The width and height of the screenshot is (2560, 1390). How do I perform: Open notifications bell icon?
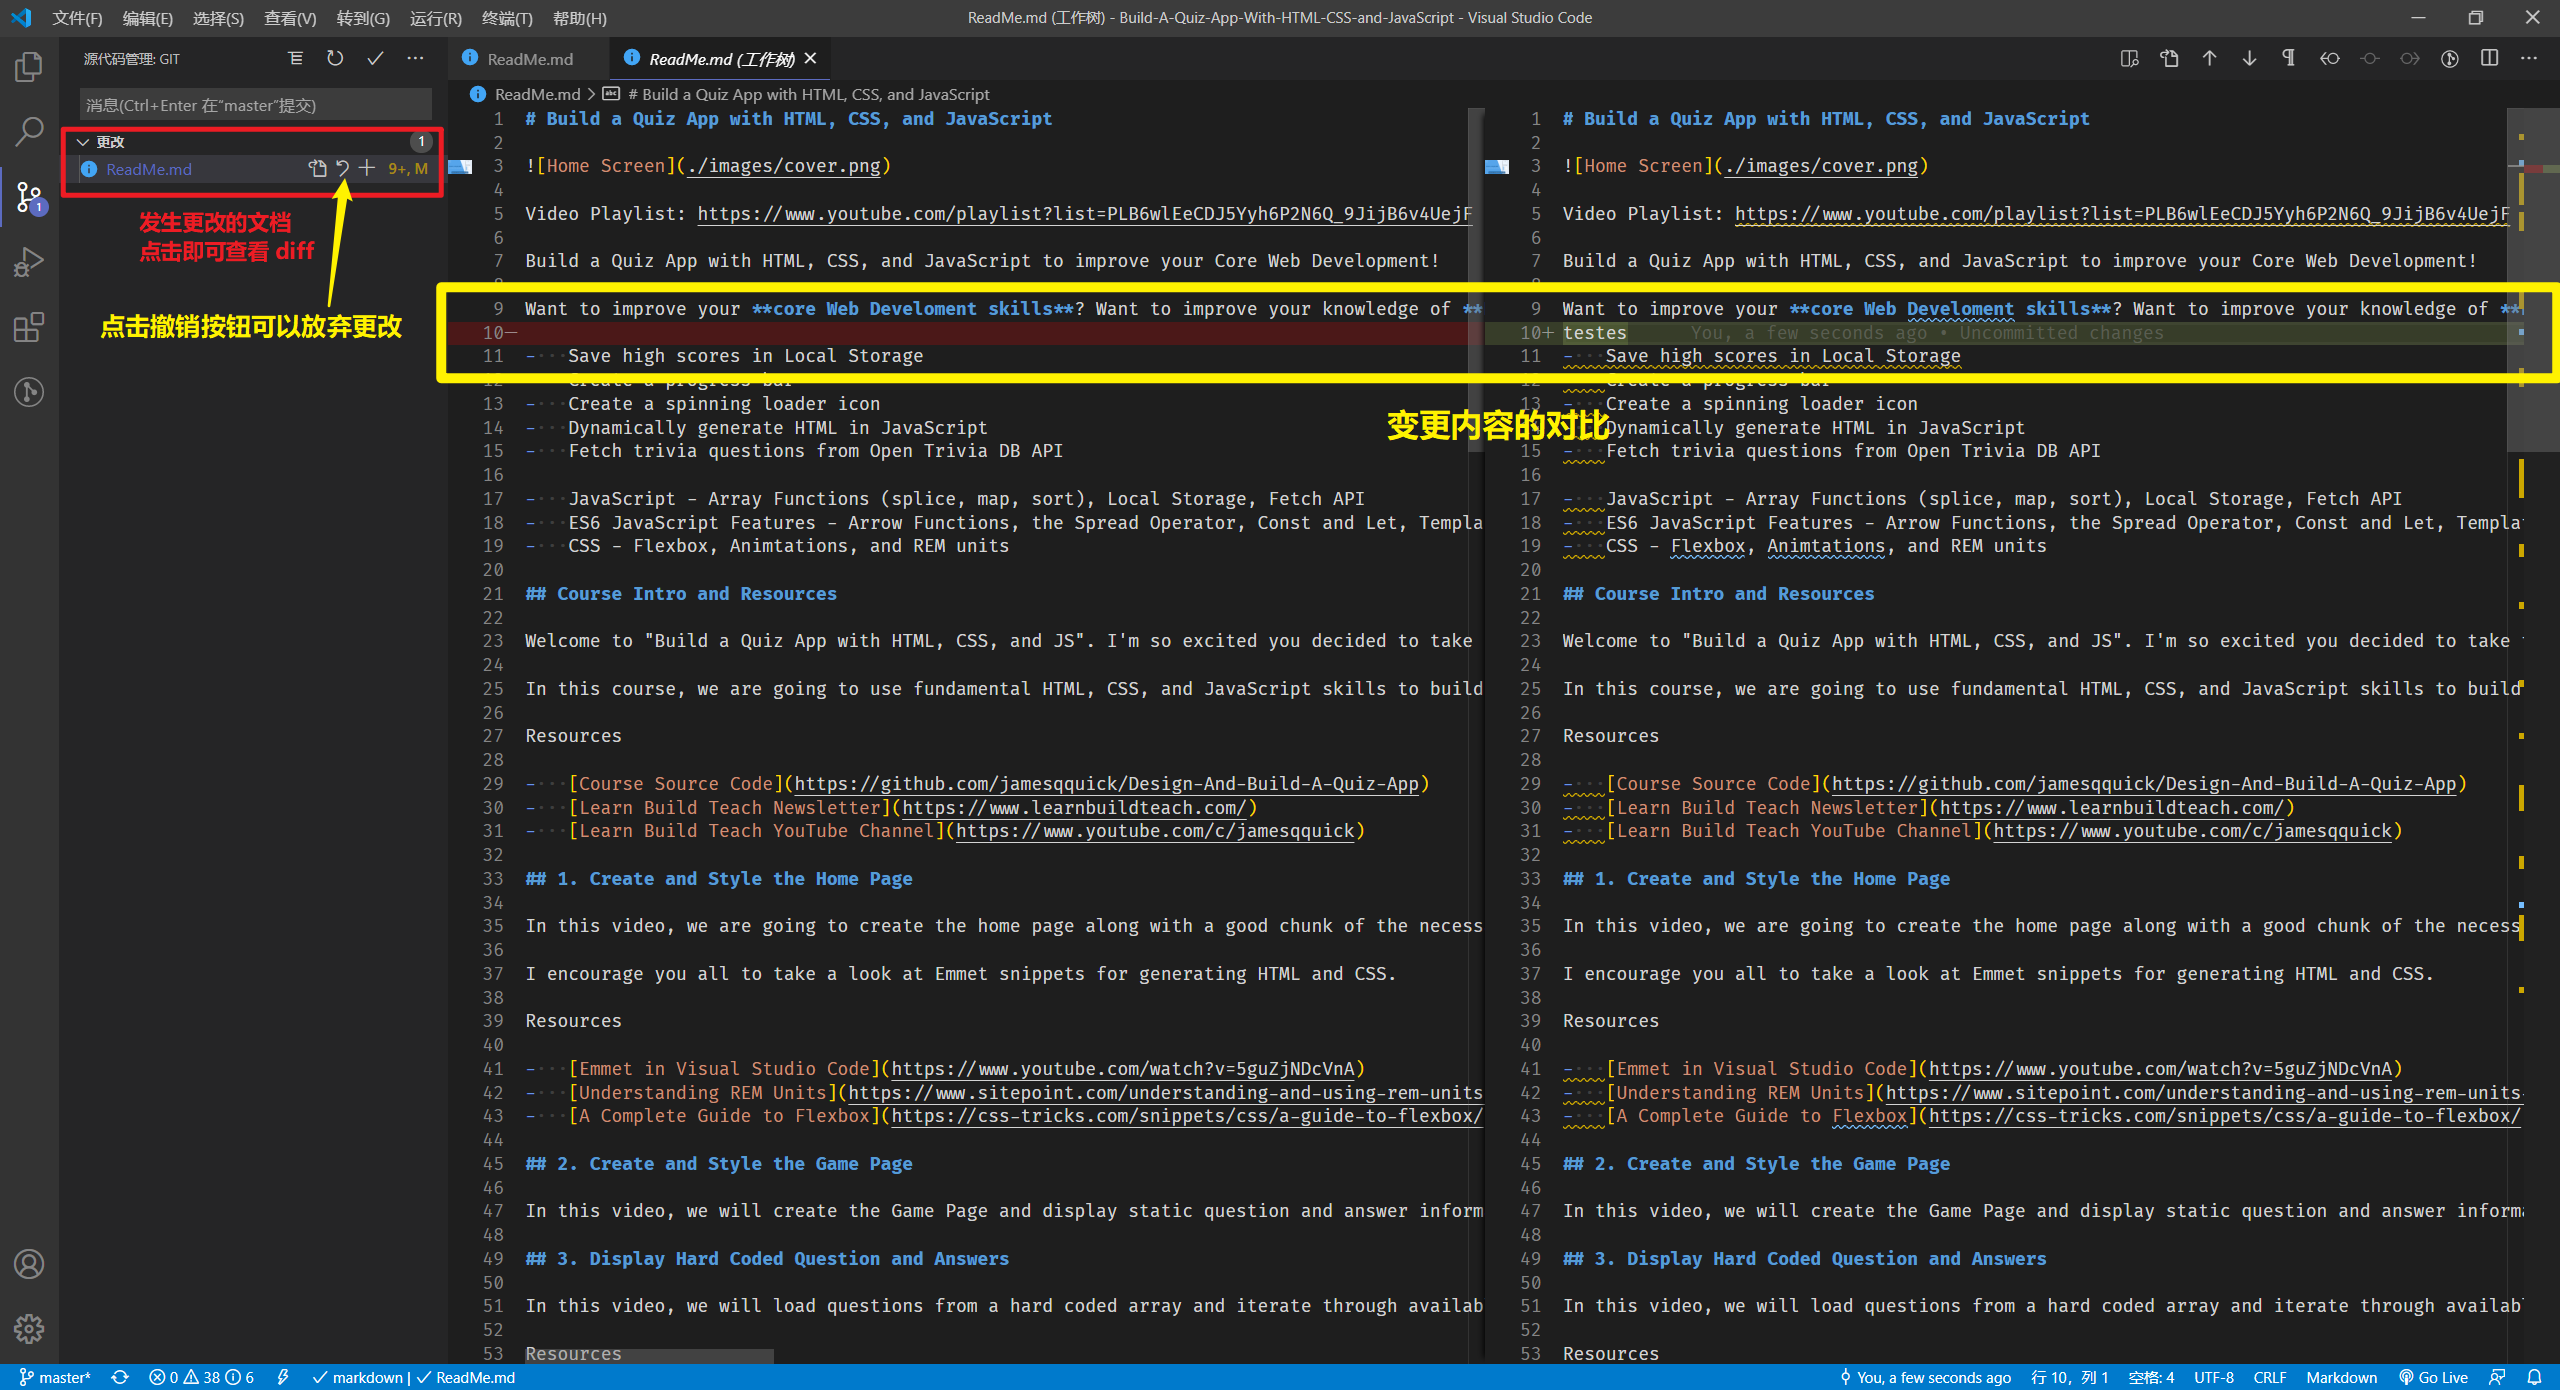[2534, 1377]
